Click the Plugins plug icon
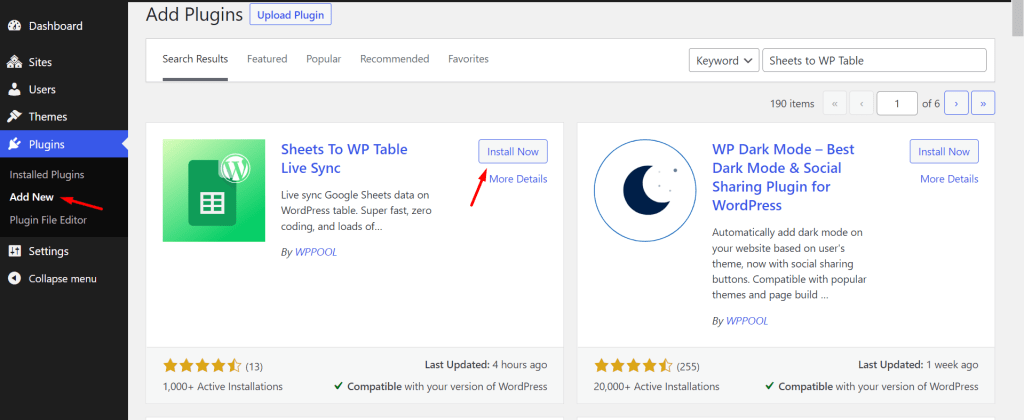 pyautogui.click(x=14, y=144)
